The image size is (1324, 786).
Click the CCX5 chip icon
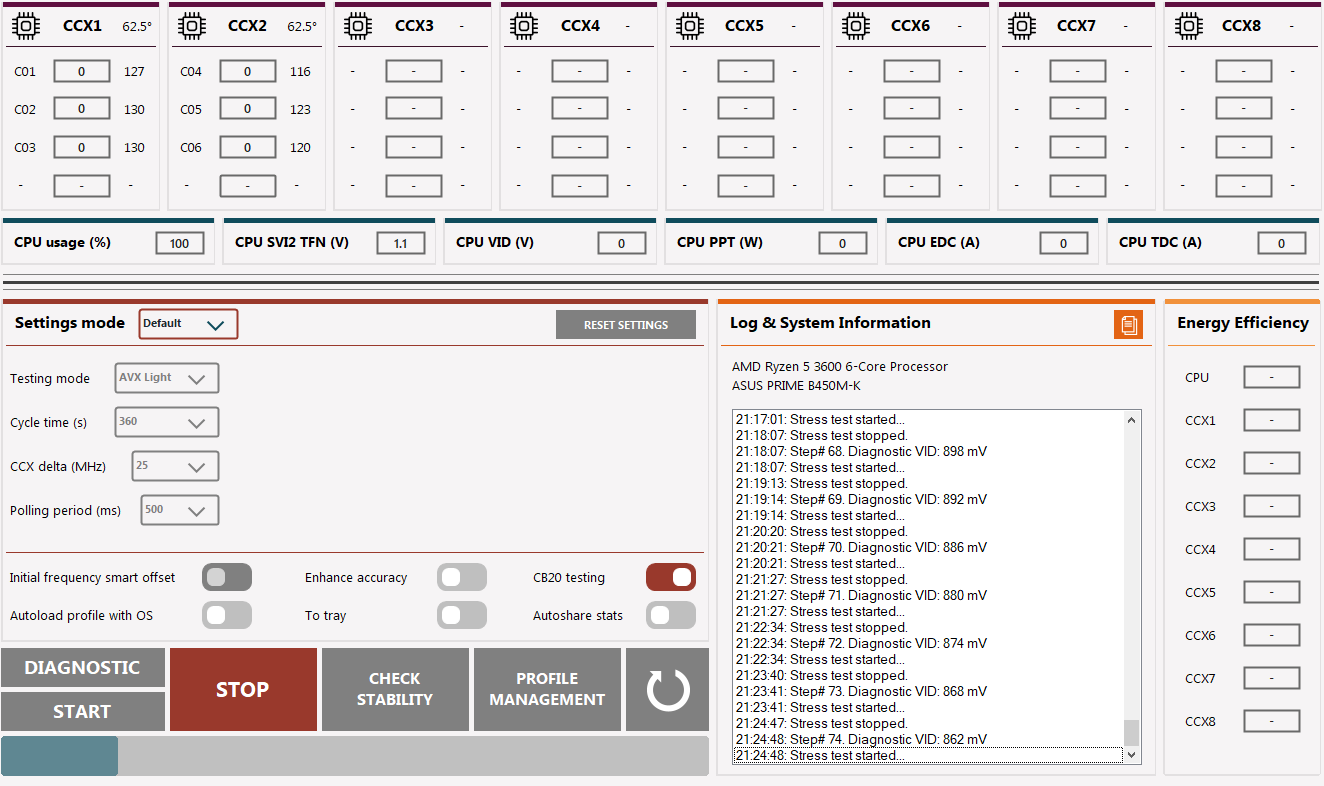tap(688, 25)
